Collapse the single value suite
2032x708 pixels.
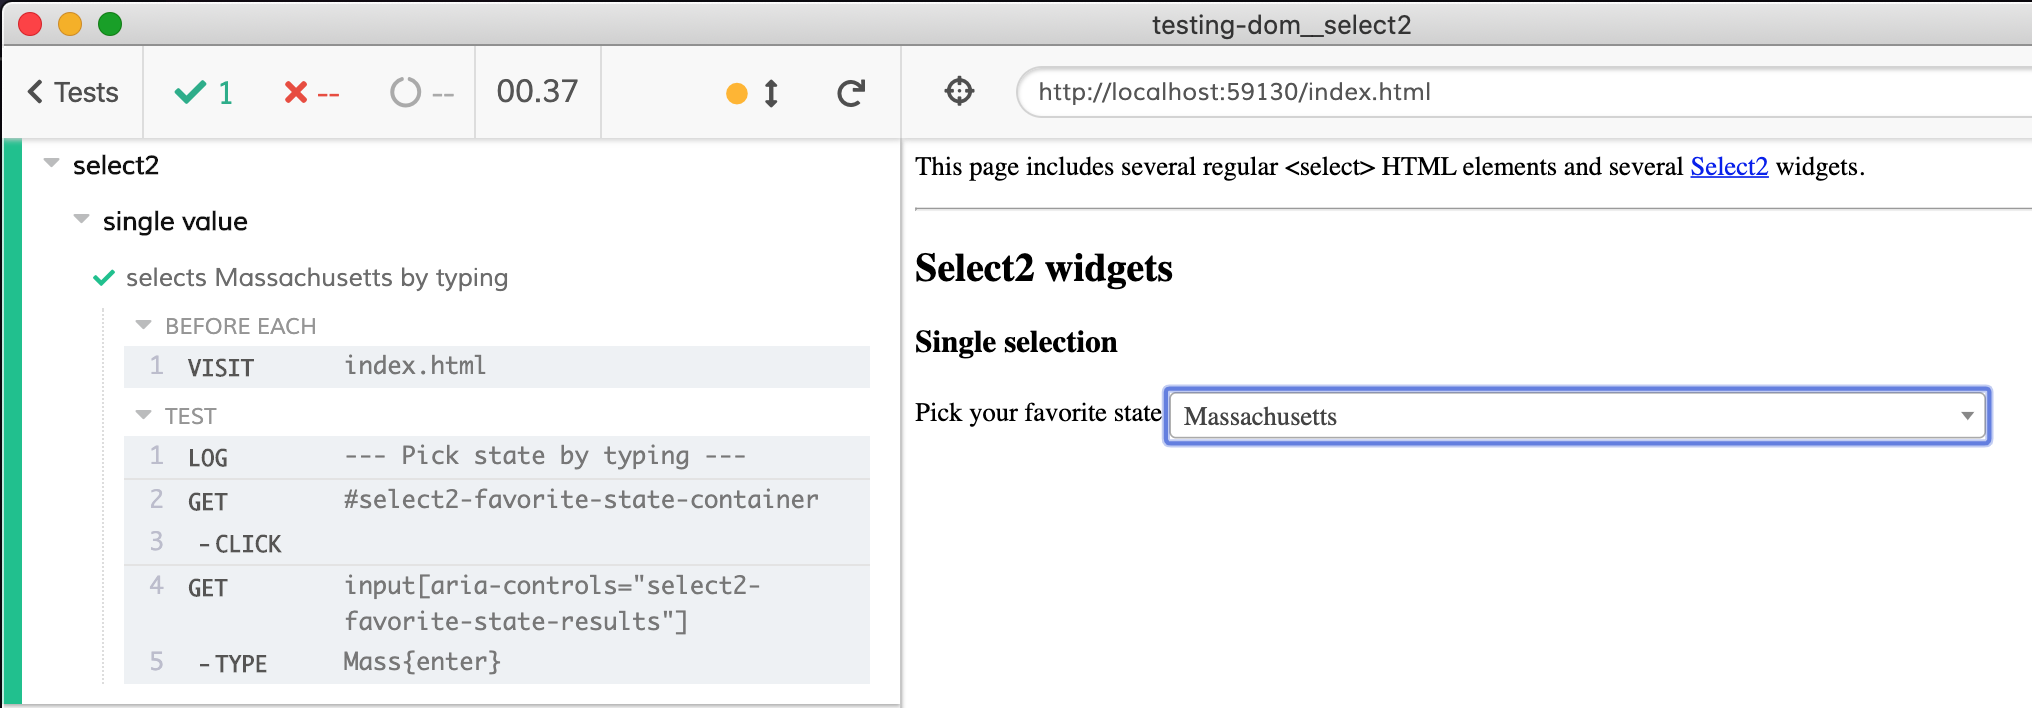(x=82, y=219)
